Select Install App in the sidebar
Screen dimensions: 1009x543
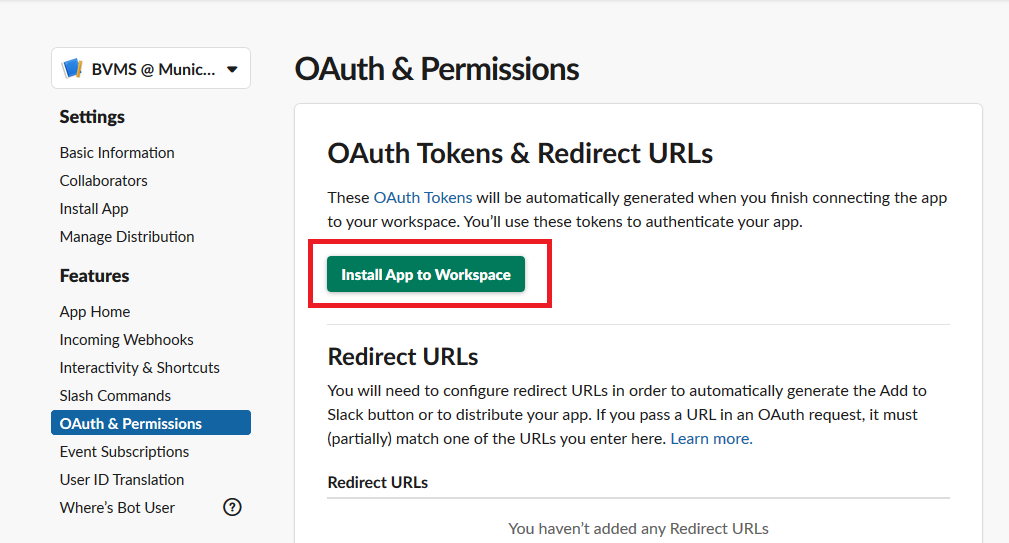click(x=94, y=209)
